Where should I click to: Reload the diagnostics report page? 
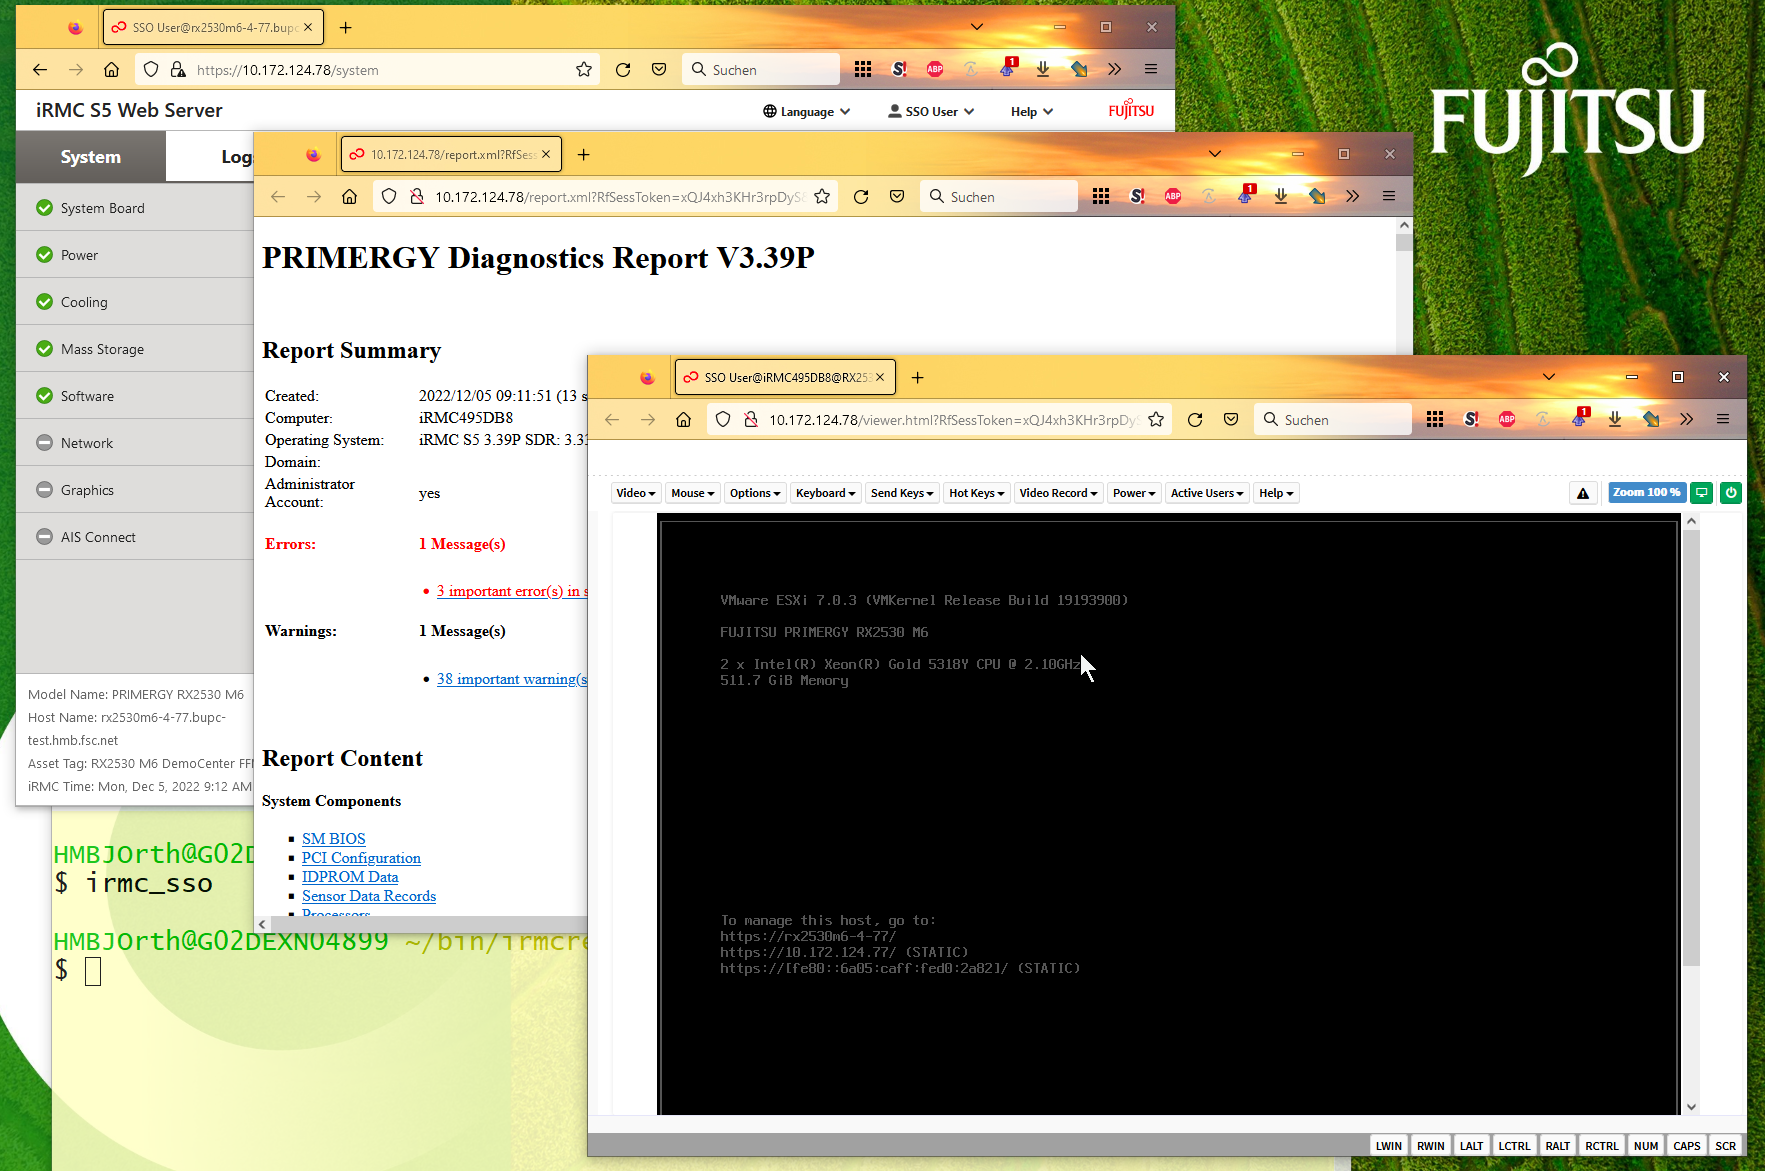pyautogui.click(x=861, y=197)
